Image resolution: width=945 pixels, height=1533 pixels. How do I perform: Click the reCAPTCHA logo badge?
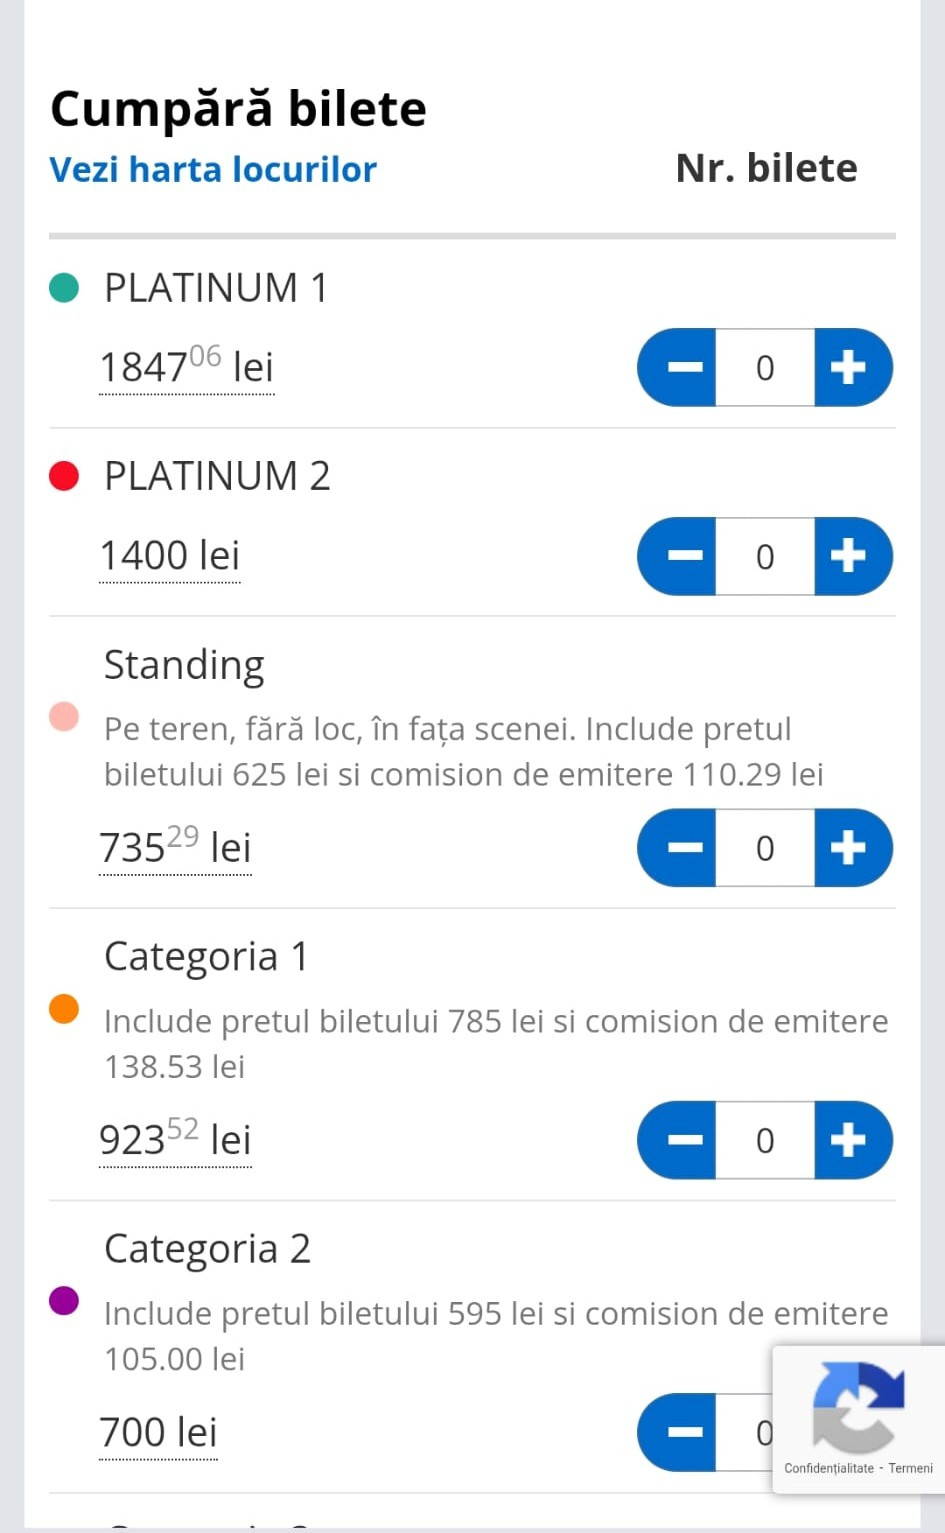coord(858,1406)
